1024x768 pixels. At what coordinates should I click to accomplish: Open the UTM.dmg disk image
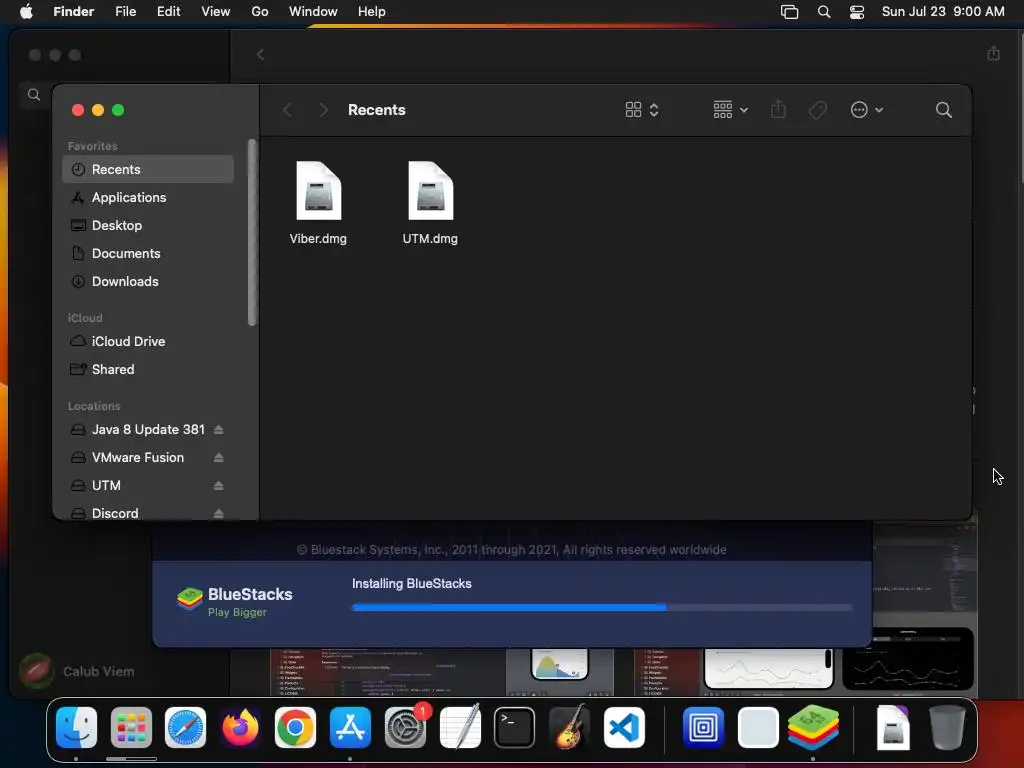click(430, 202)
